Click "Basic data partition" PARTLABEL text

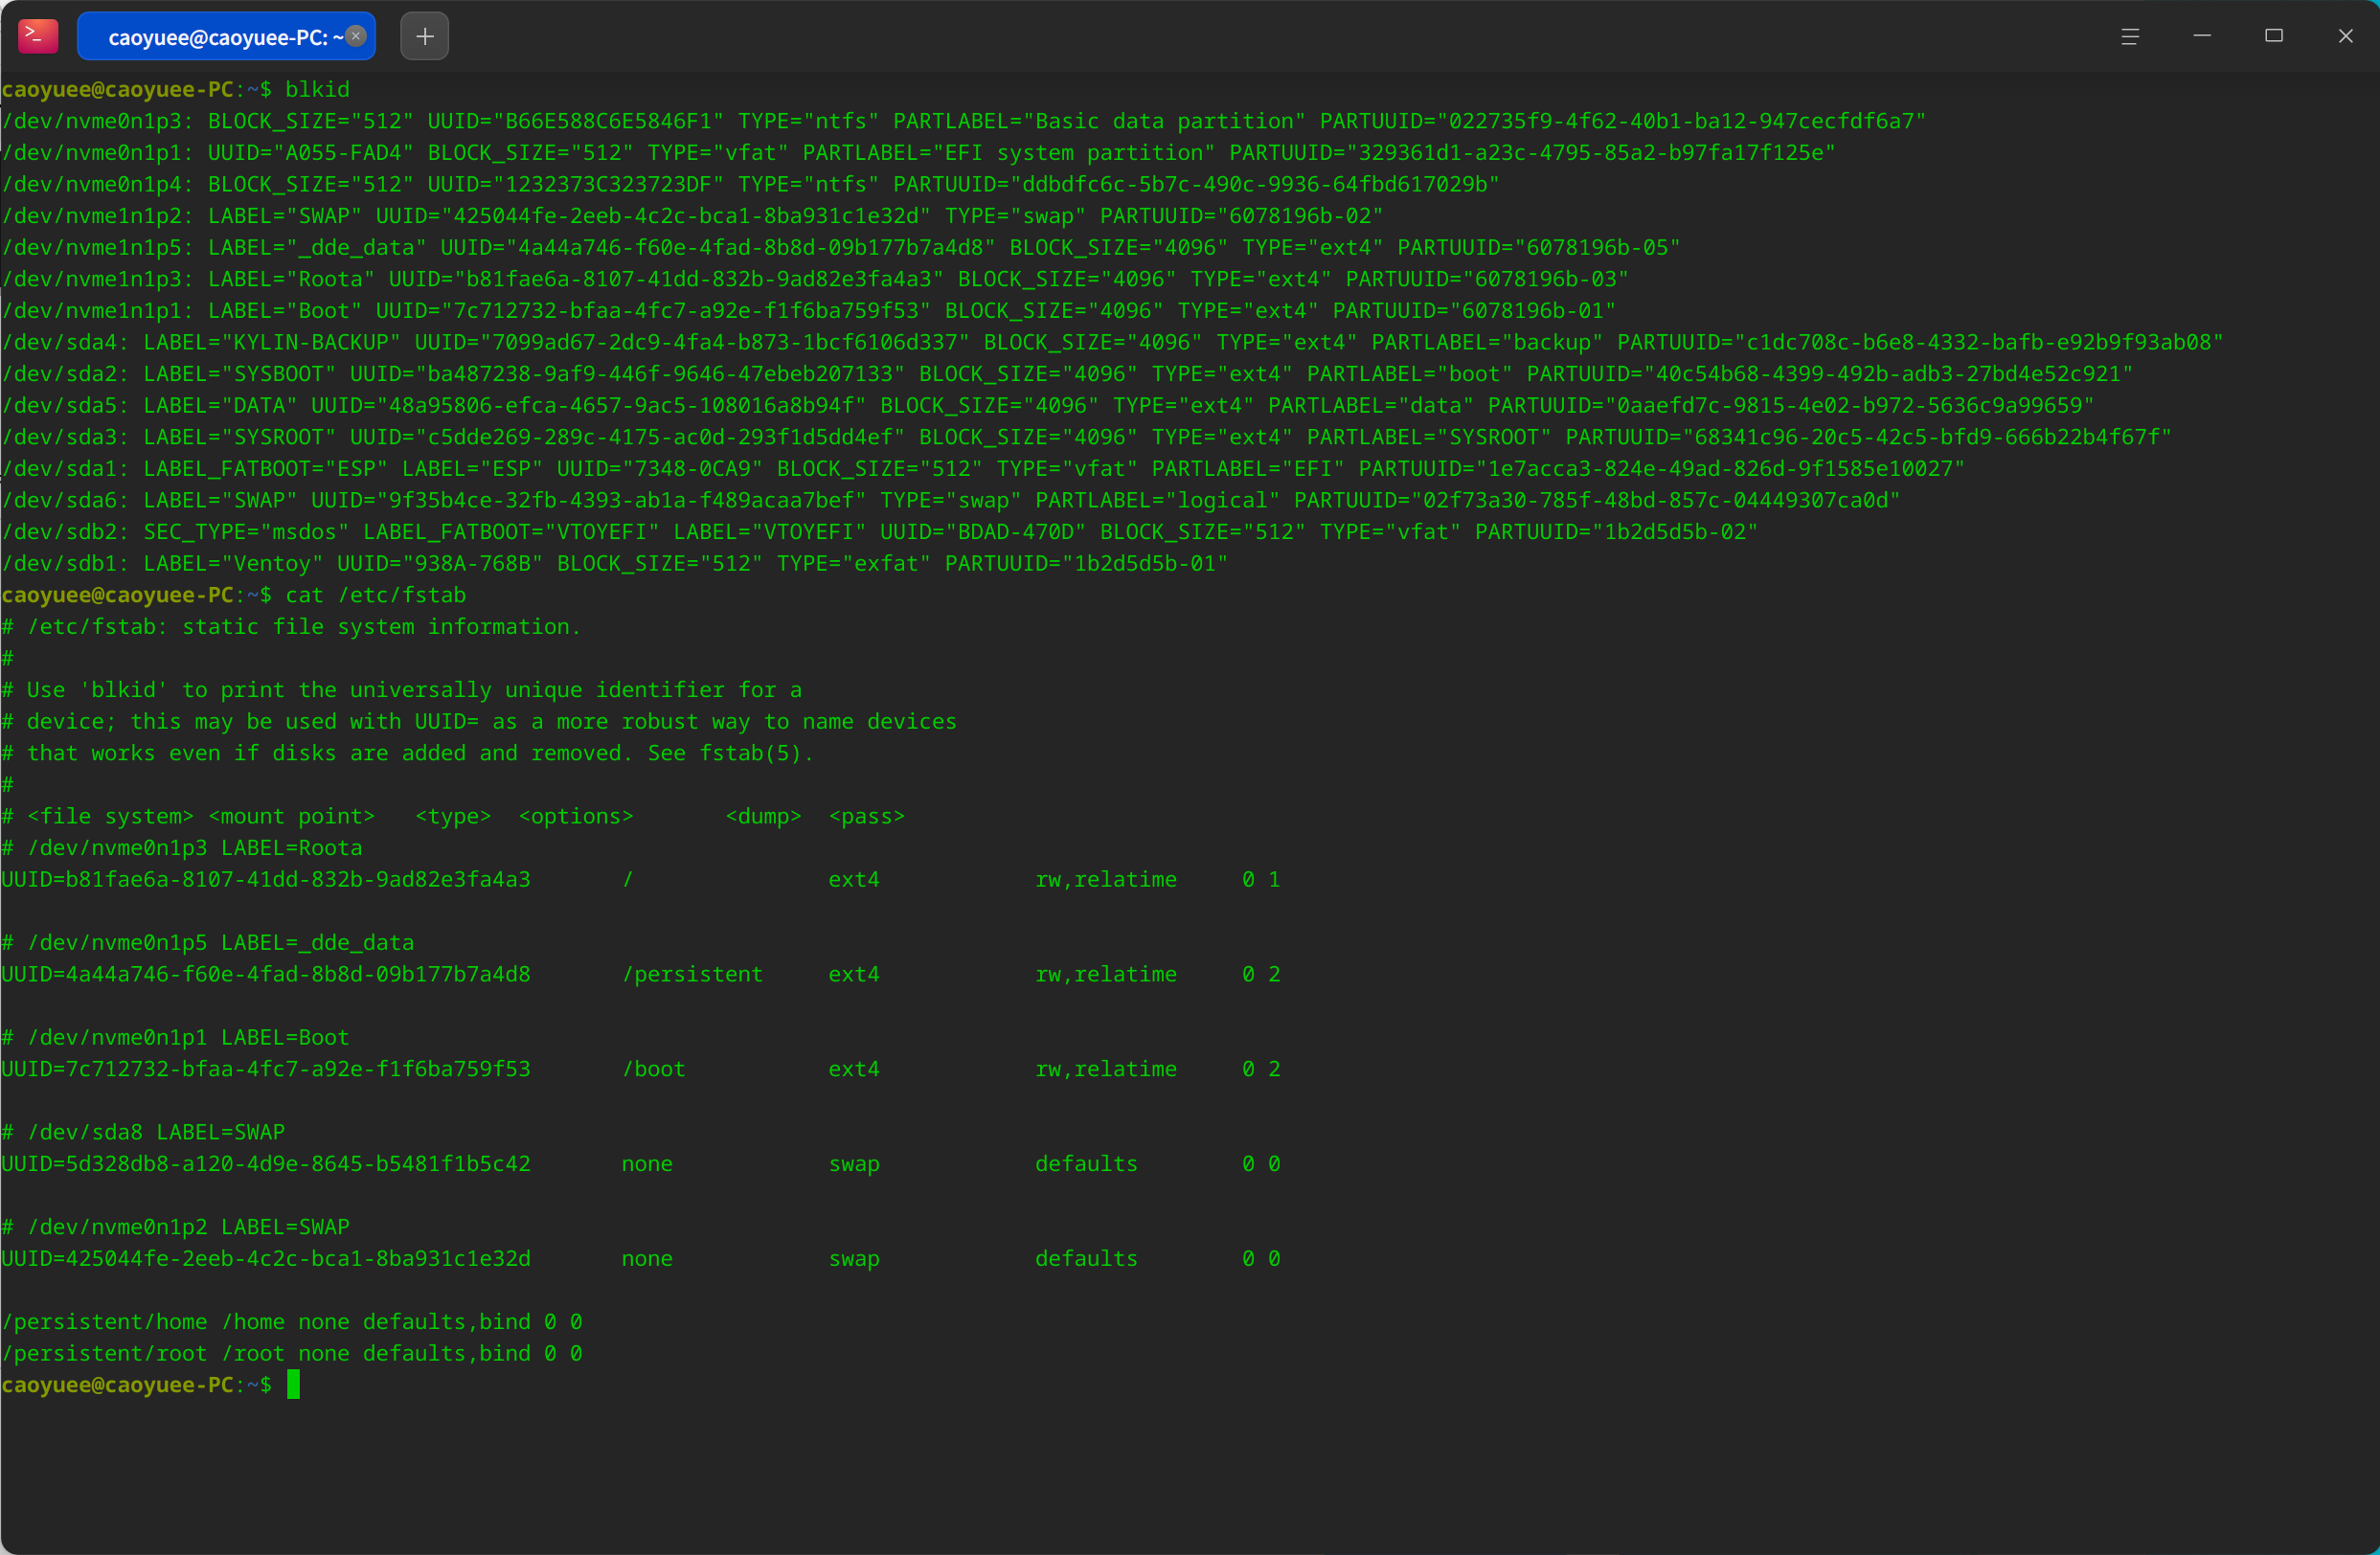coord(1164,121)
